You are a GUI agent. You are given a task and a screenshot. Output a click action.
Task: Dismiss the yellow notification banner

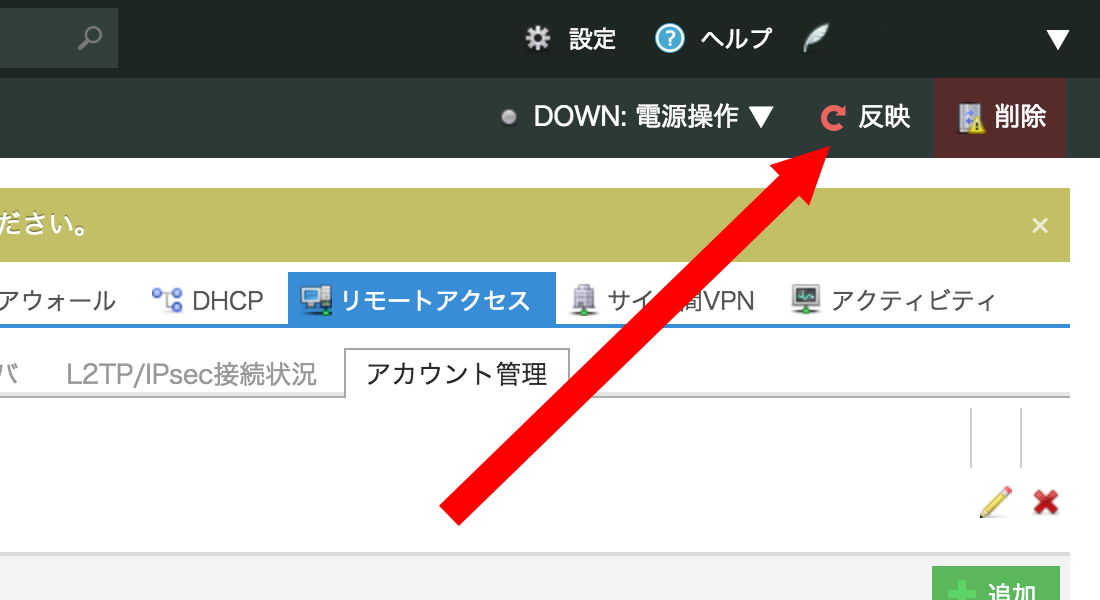pos(1040,225)
